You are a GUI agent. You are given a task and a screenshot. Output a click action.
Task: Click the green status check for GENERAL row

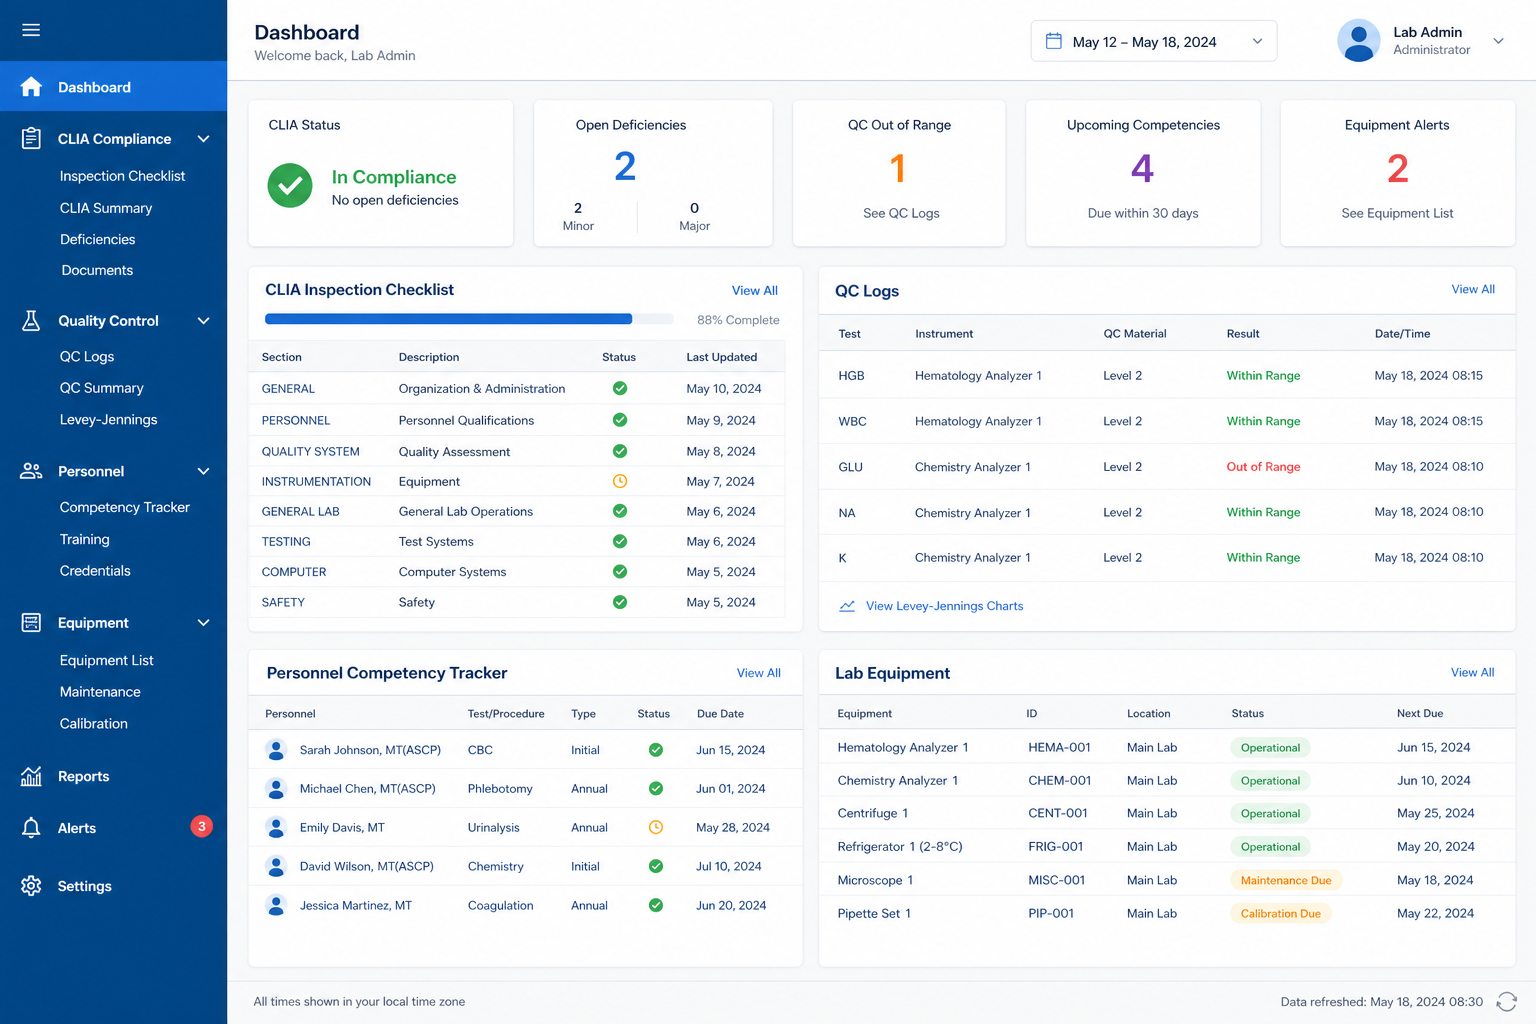click(620, 388)
